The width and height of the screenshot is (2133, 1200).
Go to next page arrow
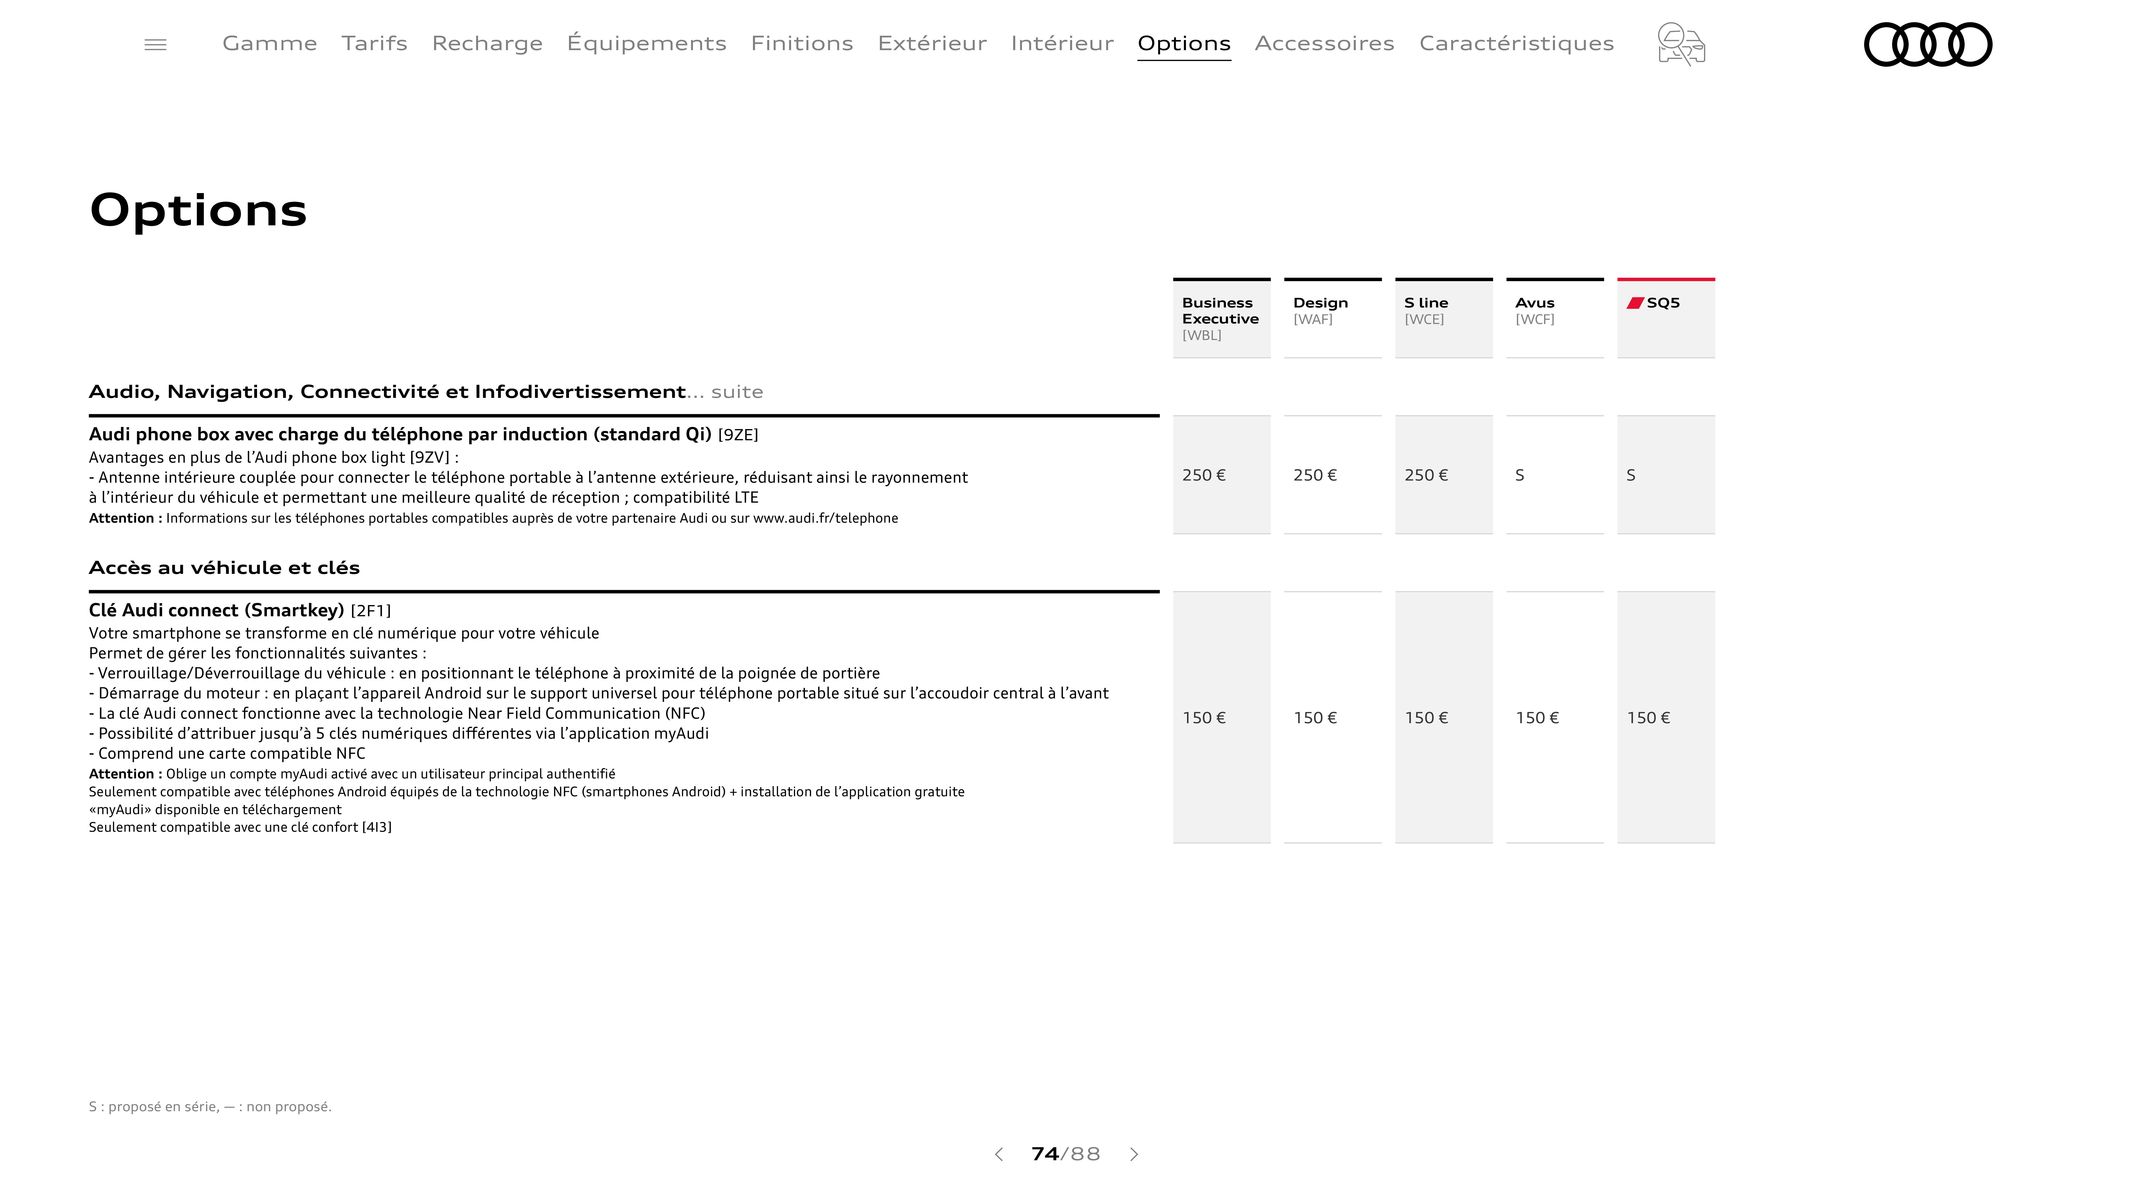pos(1134,1154)
